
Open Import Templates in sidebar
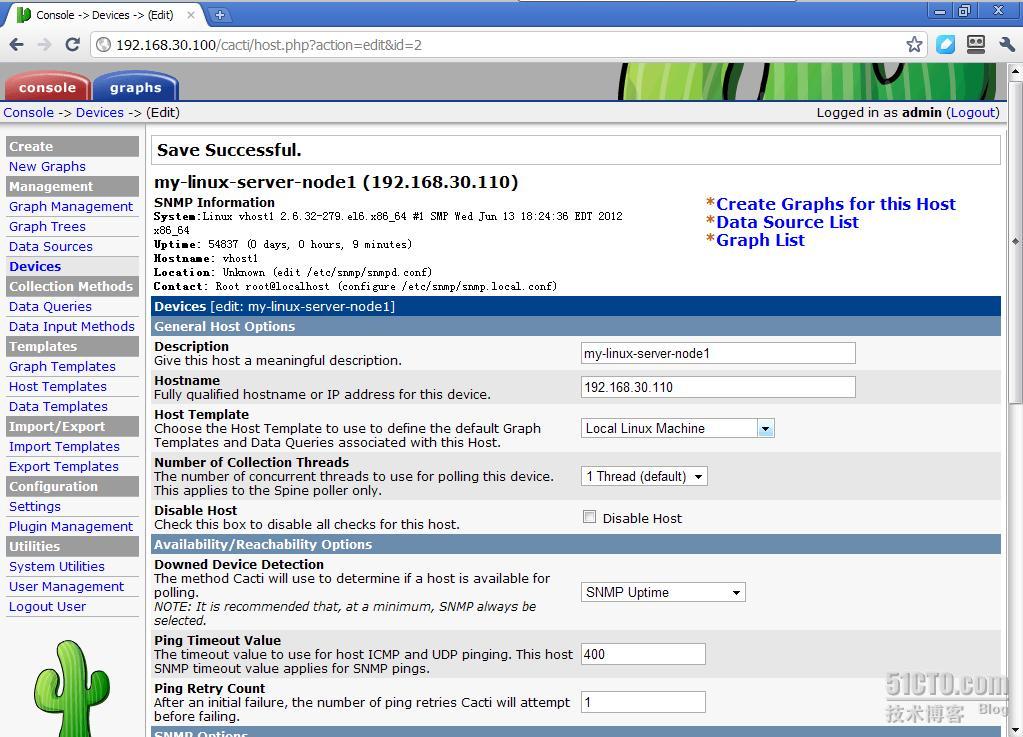click(x=64, y=446)
